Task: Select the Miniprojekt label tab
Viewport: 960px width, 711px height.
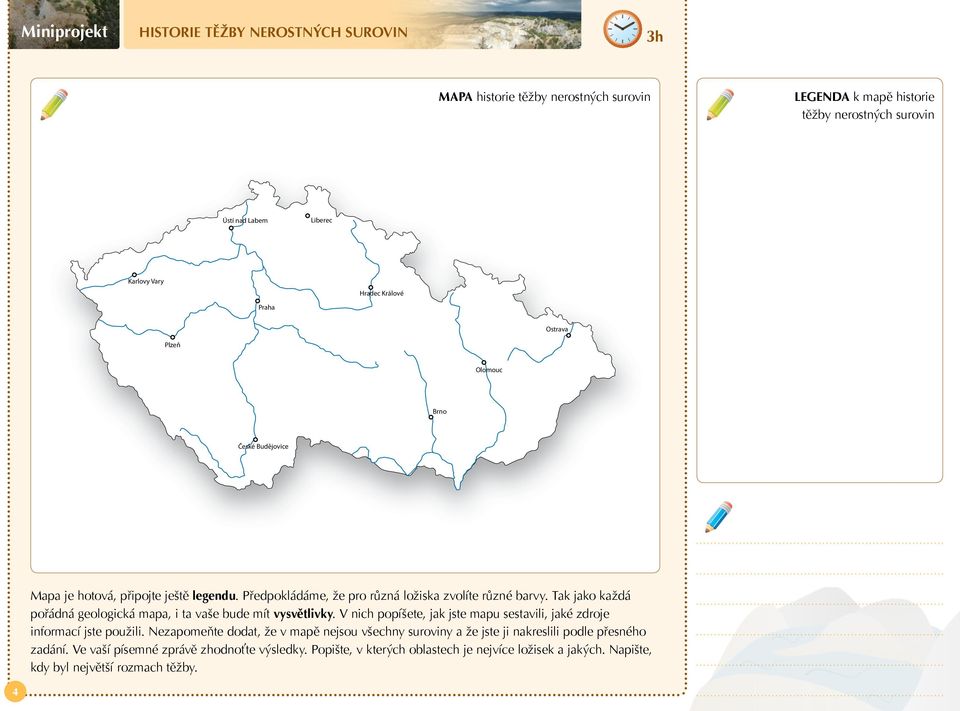Action: point(64,25)
